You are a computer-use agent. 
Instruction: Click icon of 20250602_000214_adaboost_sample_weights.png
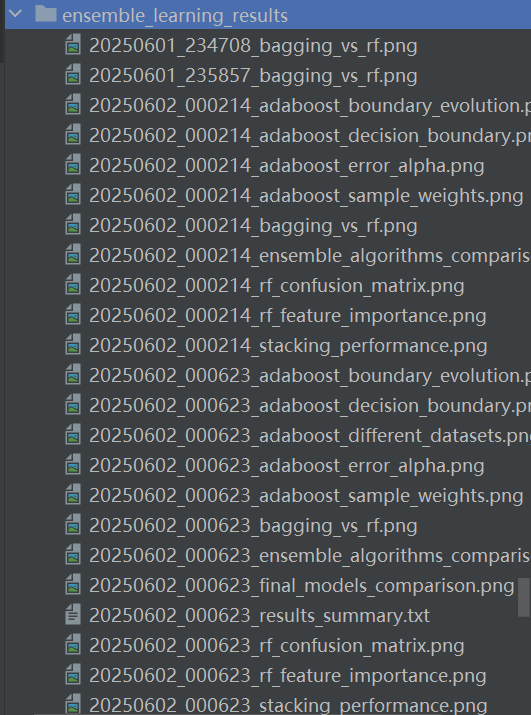click(73, 195)
